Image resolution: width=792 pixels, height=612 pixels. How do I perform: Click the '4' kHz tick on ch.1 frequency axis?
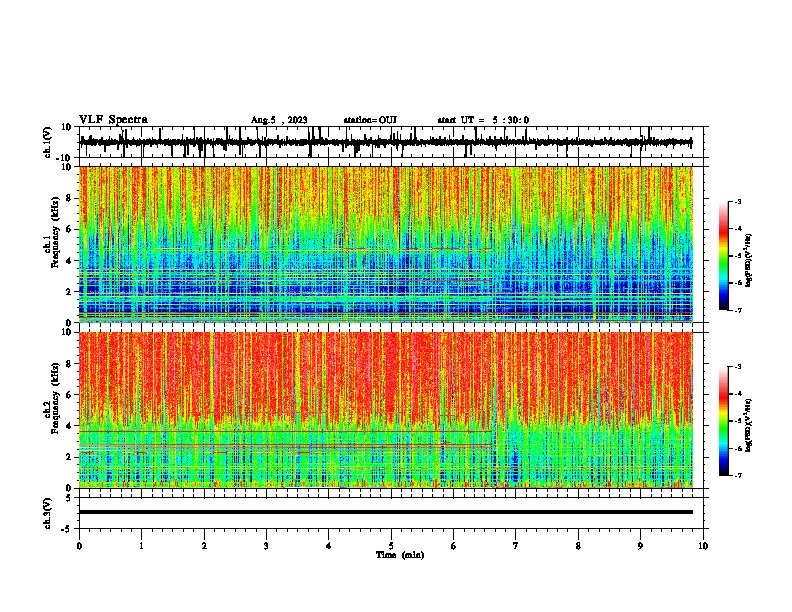coord(69,261)
